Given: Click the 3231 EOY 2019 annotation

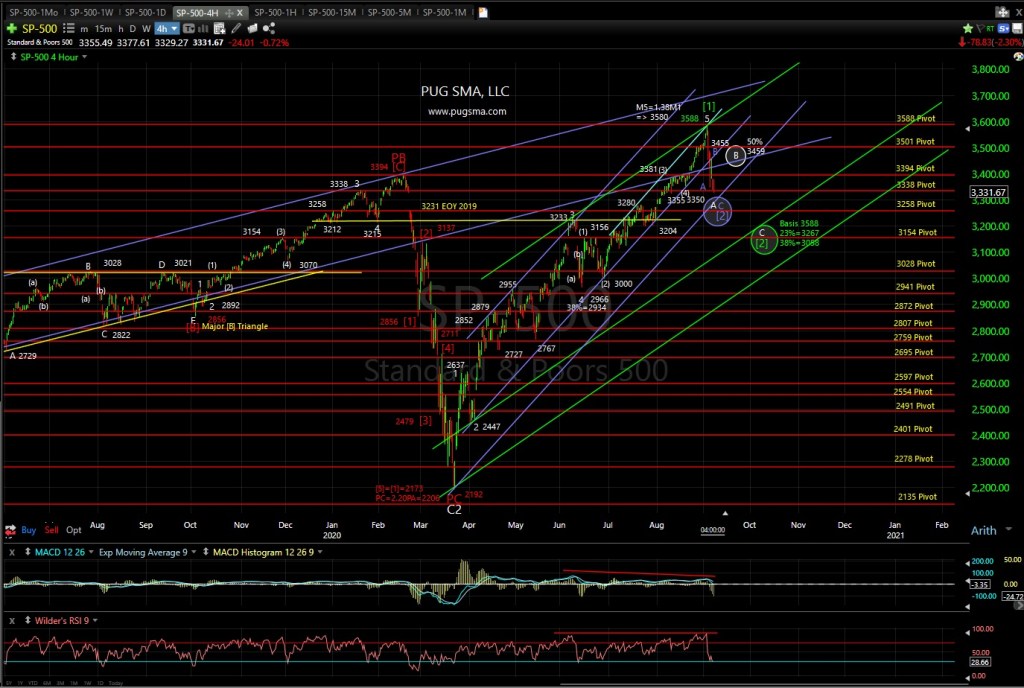Looking at the screenshot, I should [449, 206].
